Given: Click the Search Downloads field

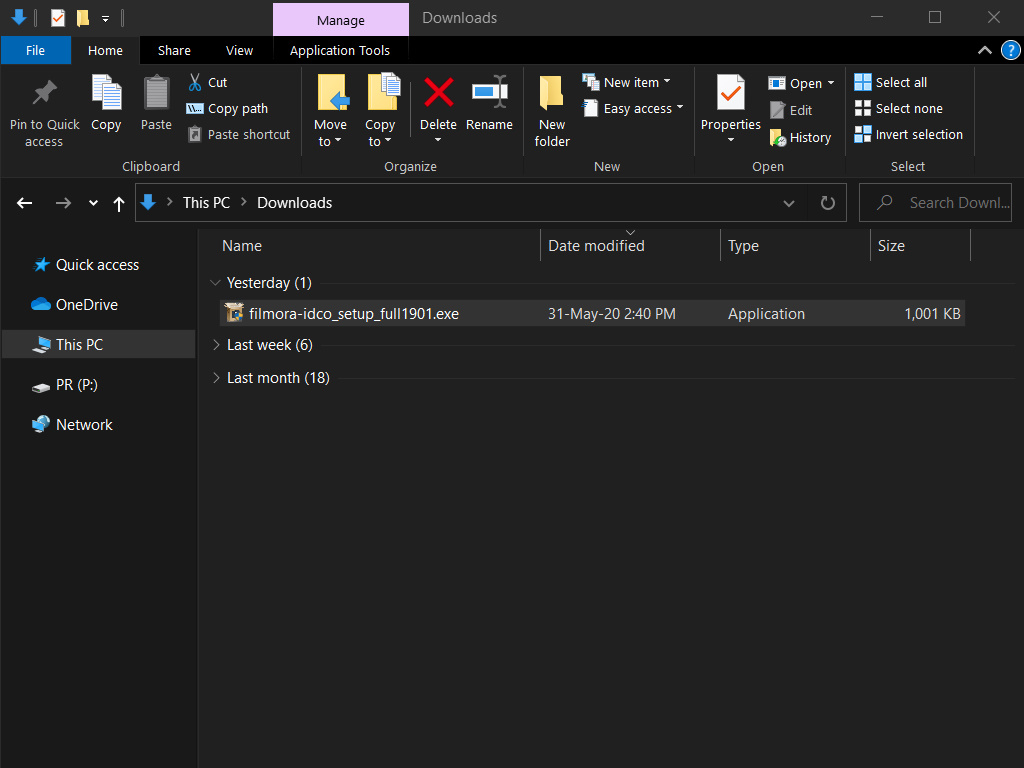Looking at the screenshot, I should click(935, 203).
